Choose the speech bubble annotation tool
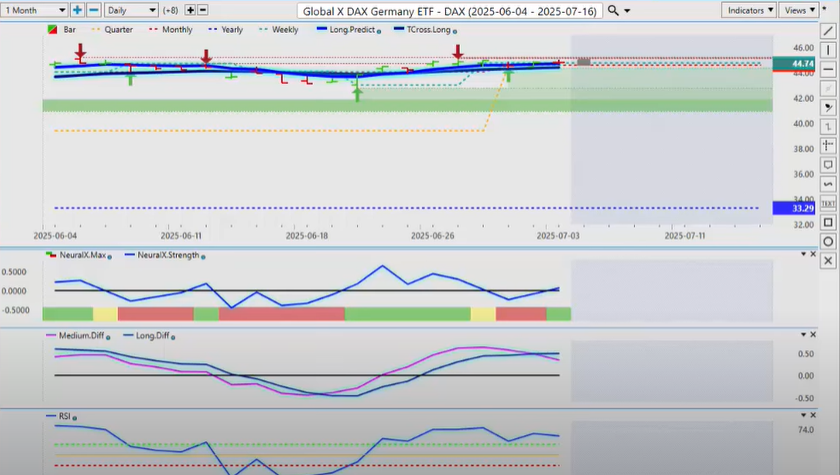The width and height of the screenshot is (840, 475). coord(829,164)
